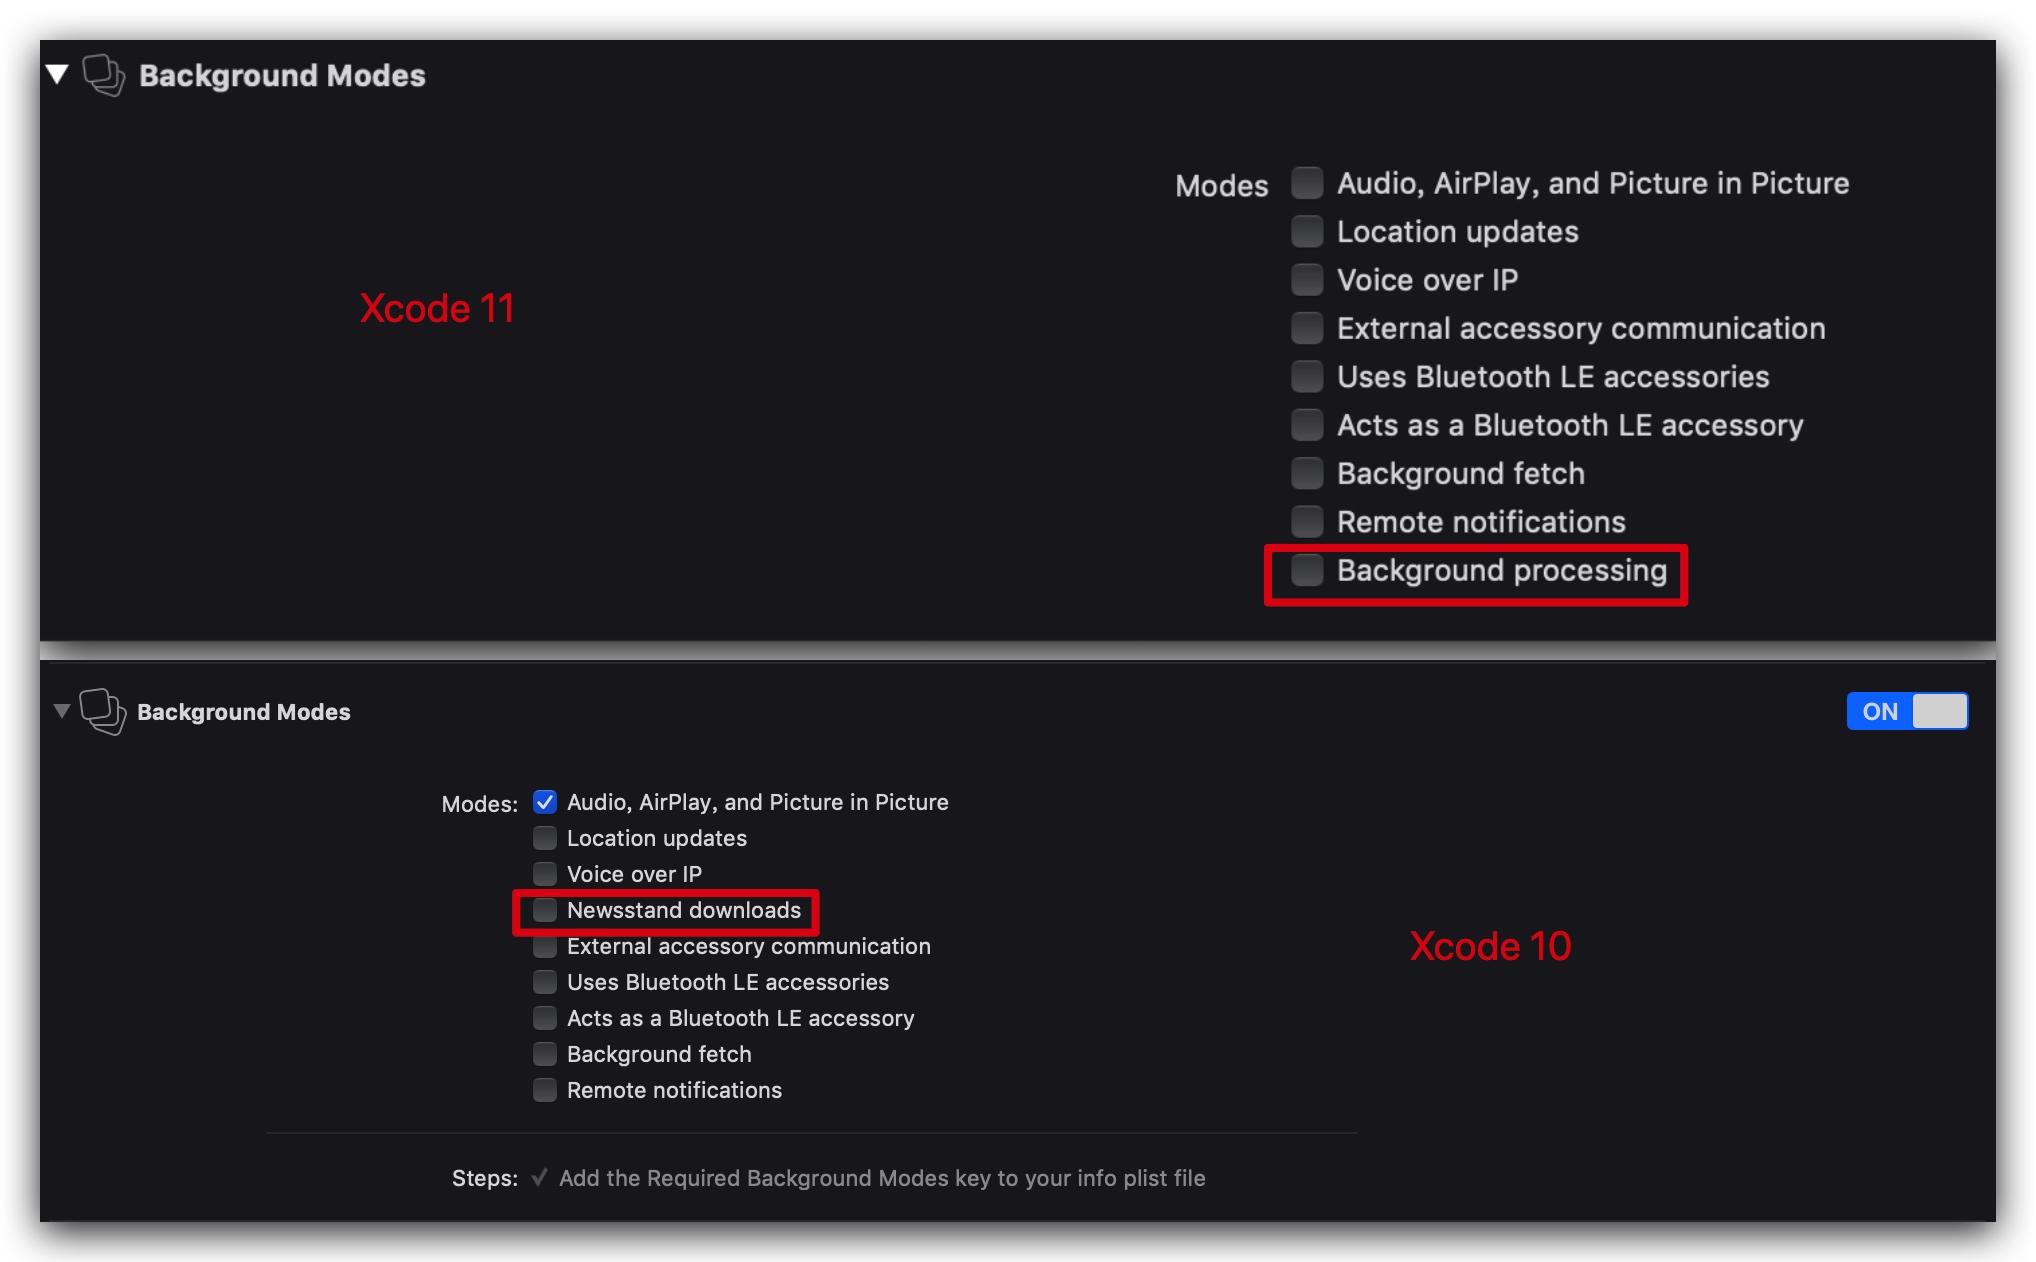Enable Background processing checkbox
2036x1262 pixels.
[1306, 570]
